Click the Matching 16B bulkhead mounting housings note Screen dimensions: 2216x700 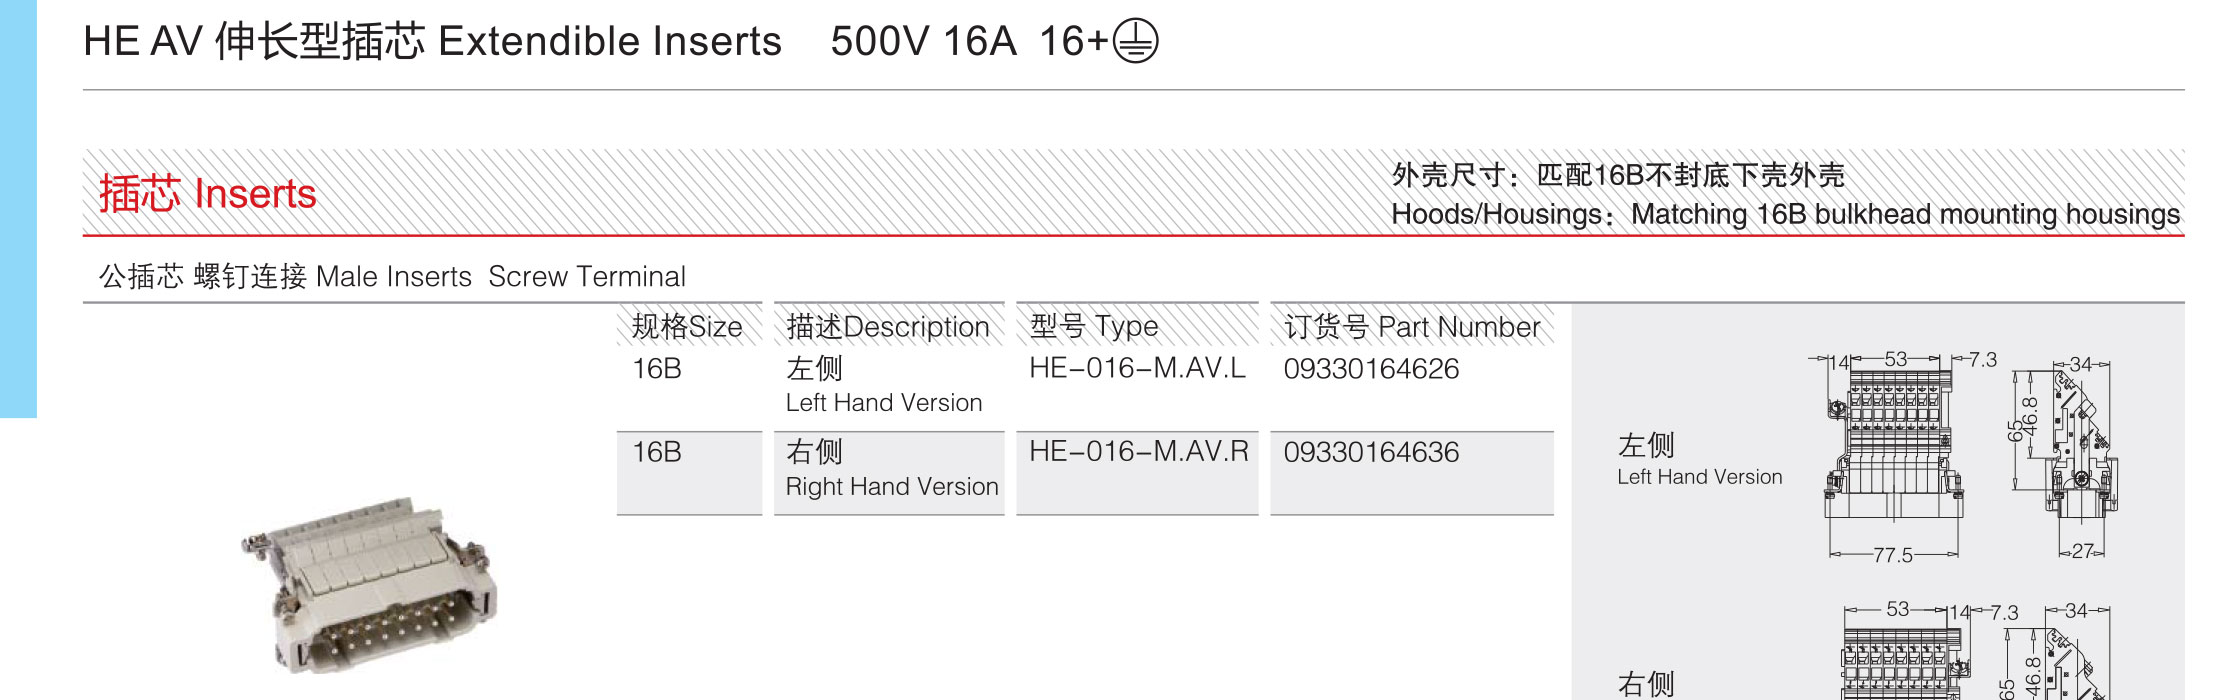(1905, 214)
